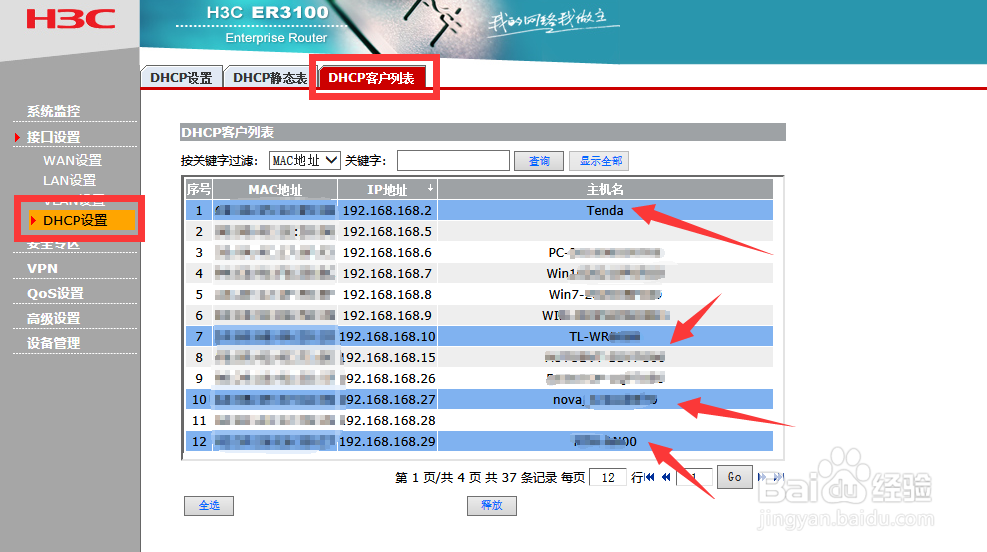
Task: Click the 全选 button
Action: [x=209, y=505]
